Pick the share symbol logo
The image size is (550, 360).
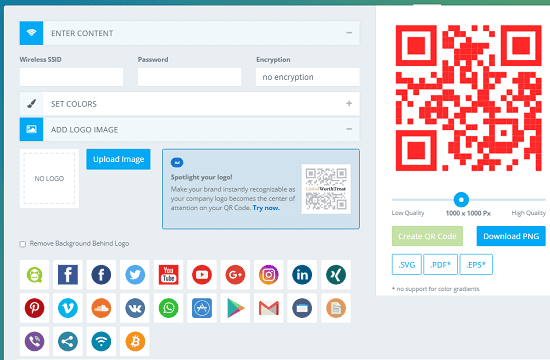pyautogui.click(x=68, y=341)
